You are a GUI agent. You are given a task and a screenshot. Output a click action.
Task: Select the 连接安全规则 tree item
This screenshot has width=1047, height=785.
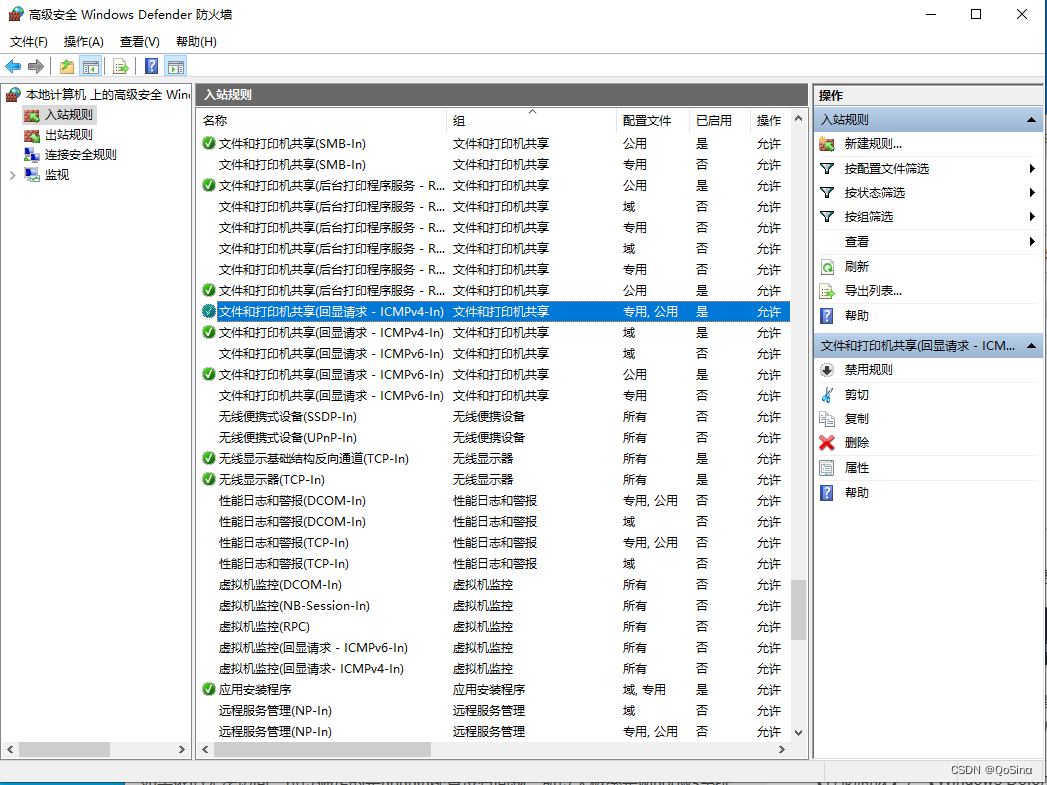coord(80,155)
